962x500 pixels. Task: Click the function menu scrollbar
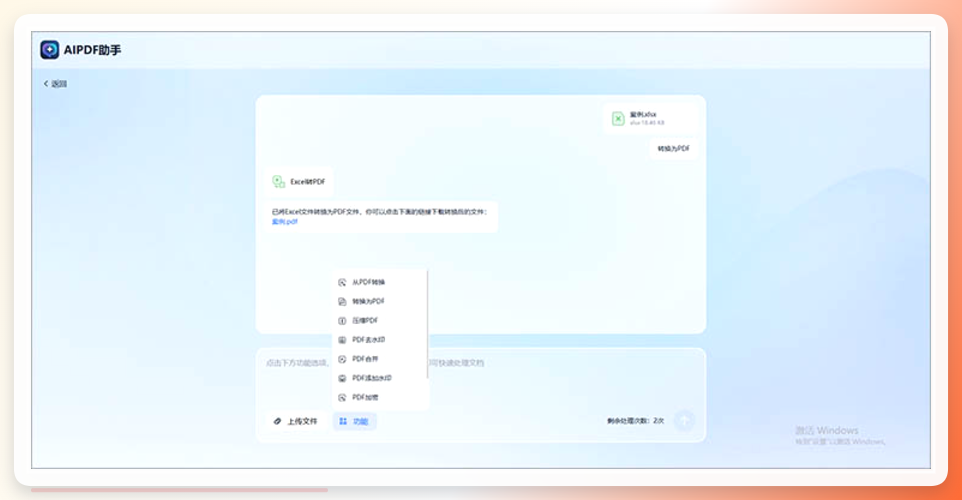point(428,325)
